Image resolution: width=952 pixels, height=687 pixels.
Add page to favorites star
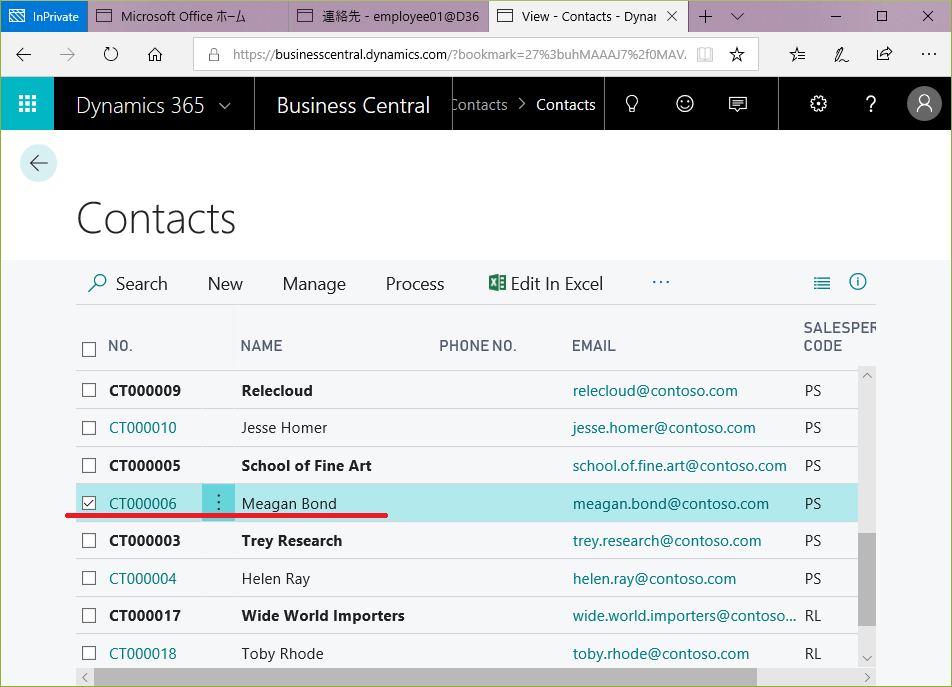[736, 55]
